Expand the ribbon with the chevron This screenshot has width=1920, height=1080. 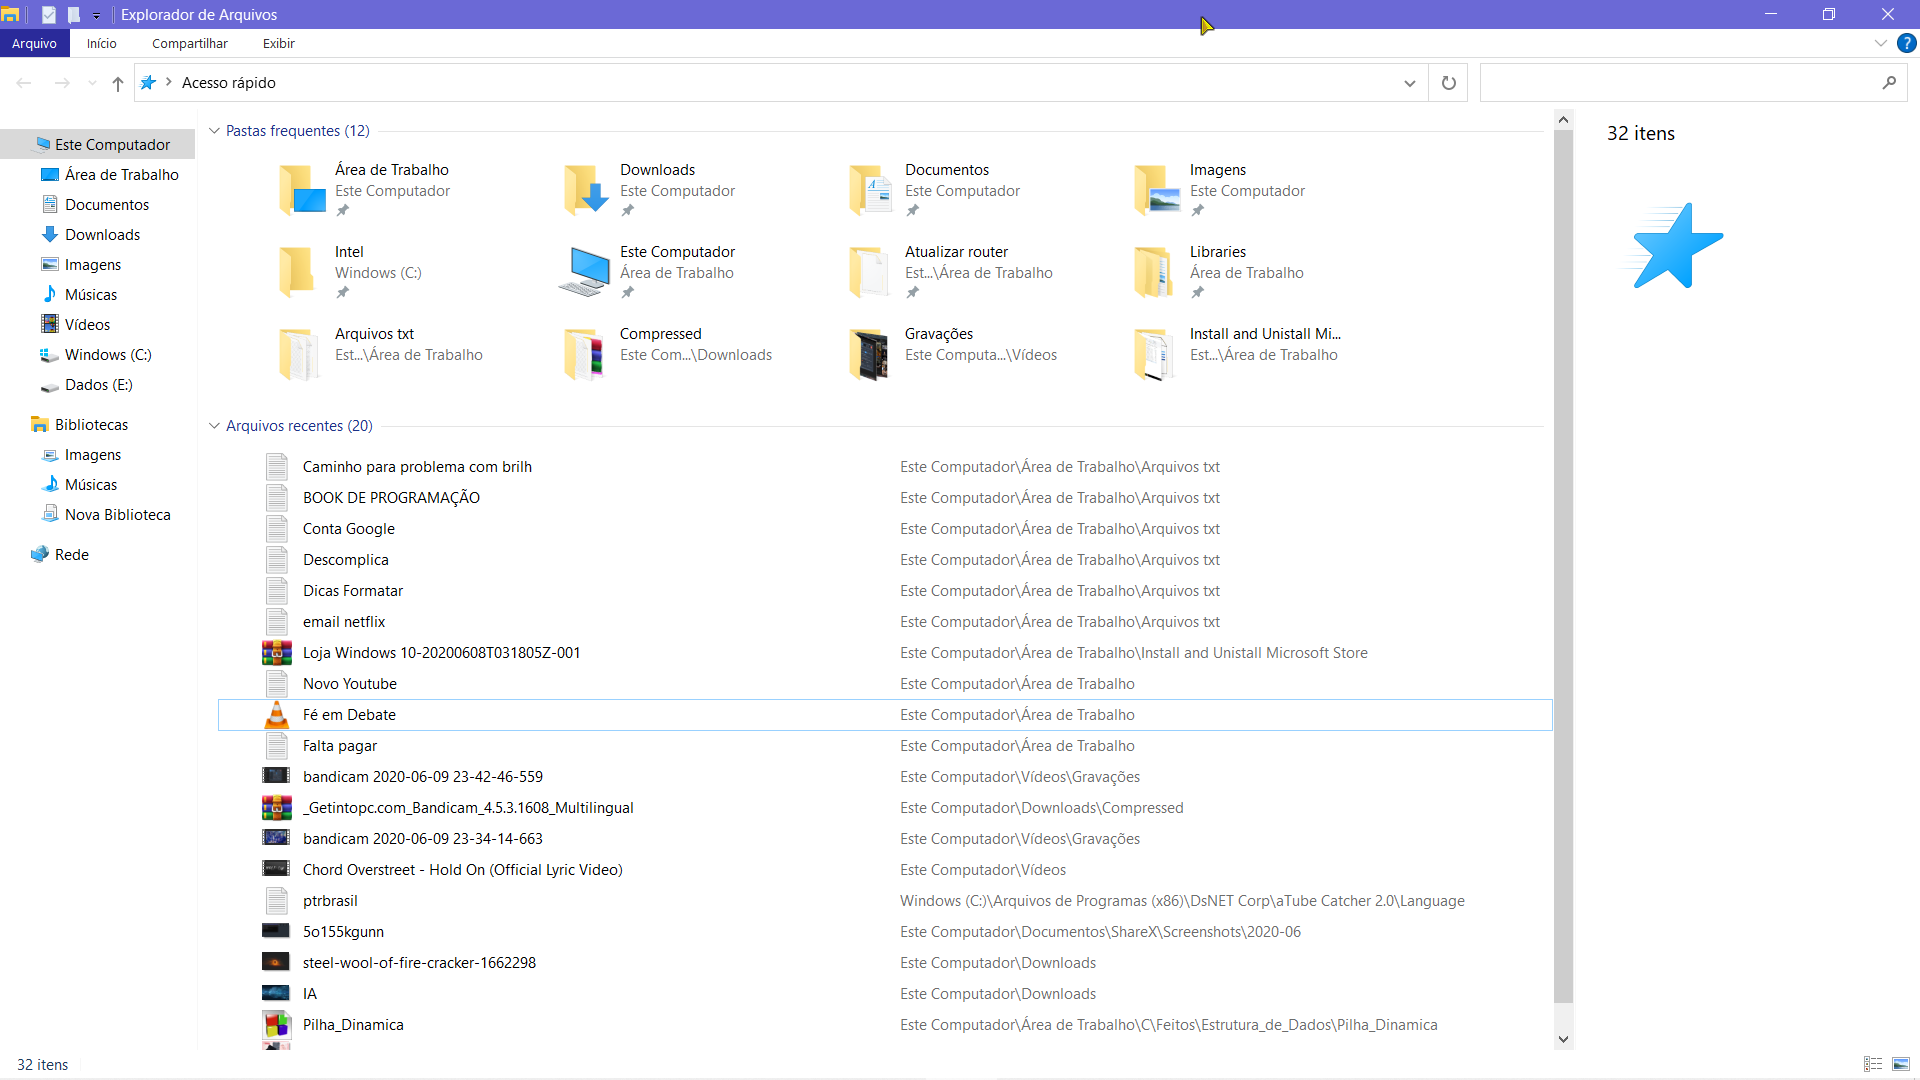click(x=1880, y=43)
